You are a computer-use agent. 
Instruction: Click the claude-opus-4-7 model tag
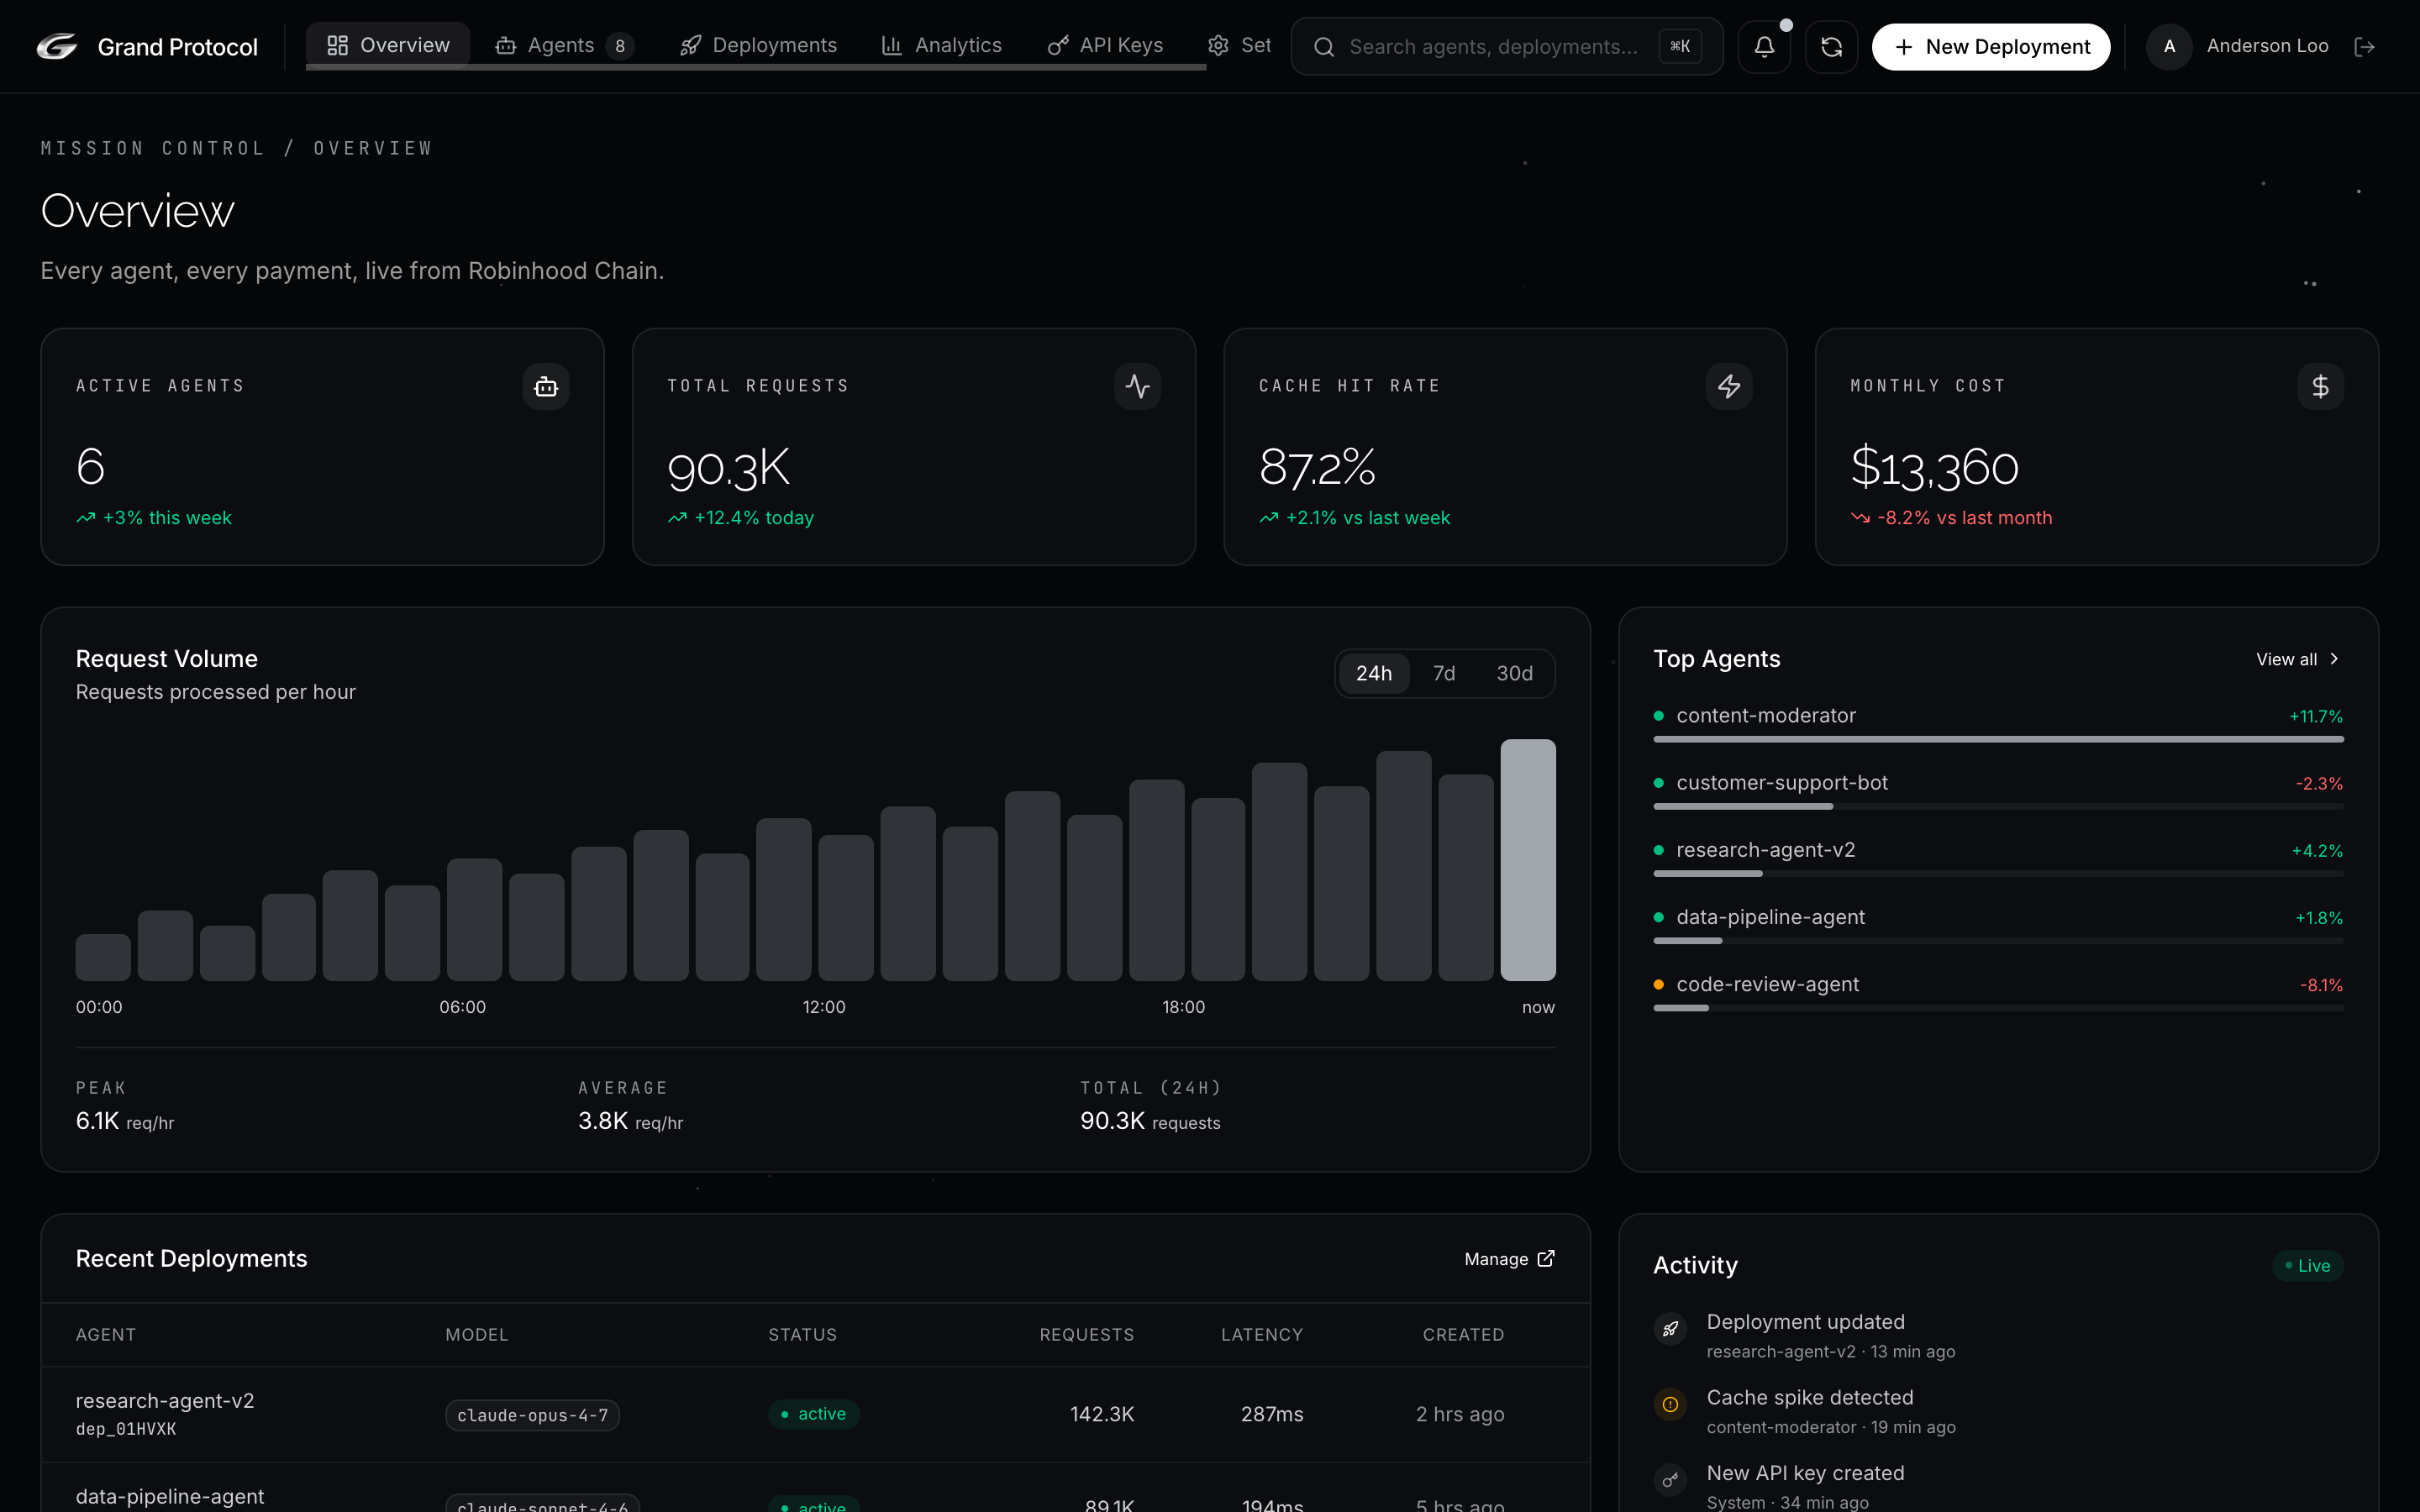(532, 1415)
